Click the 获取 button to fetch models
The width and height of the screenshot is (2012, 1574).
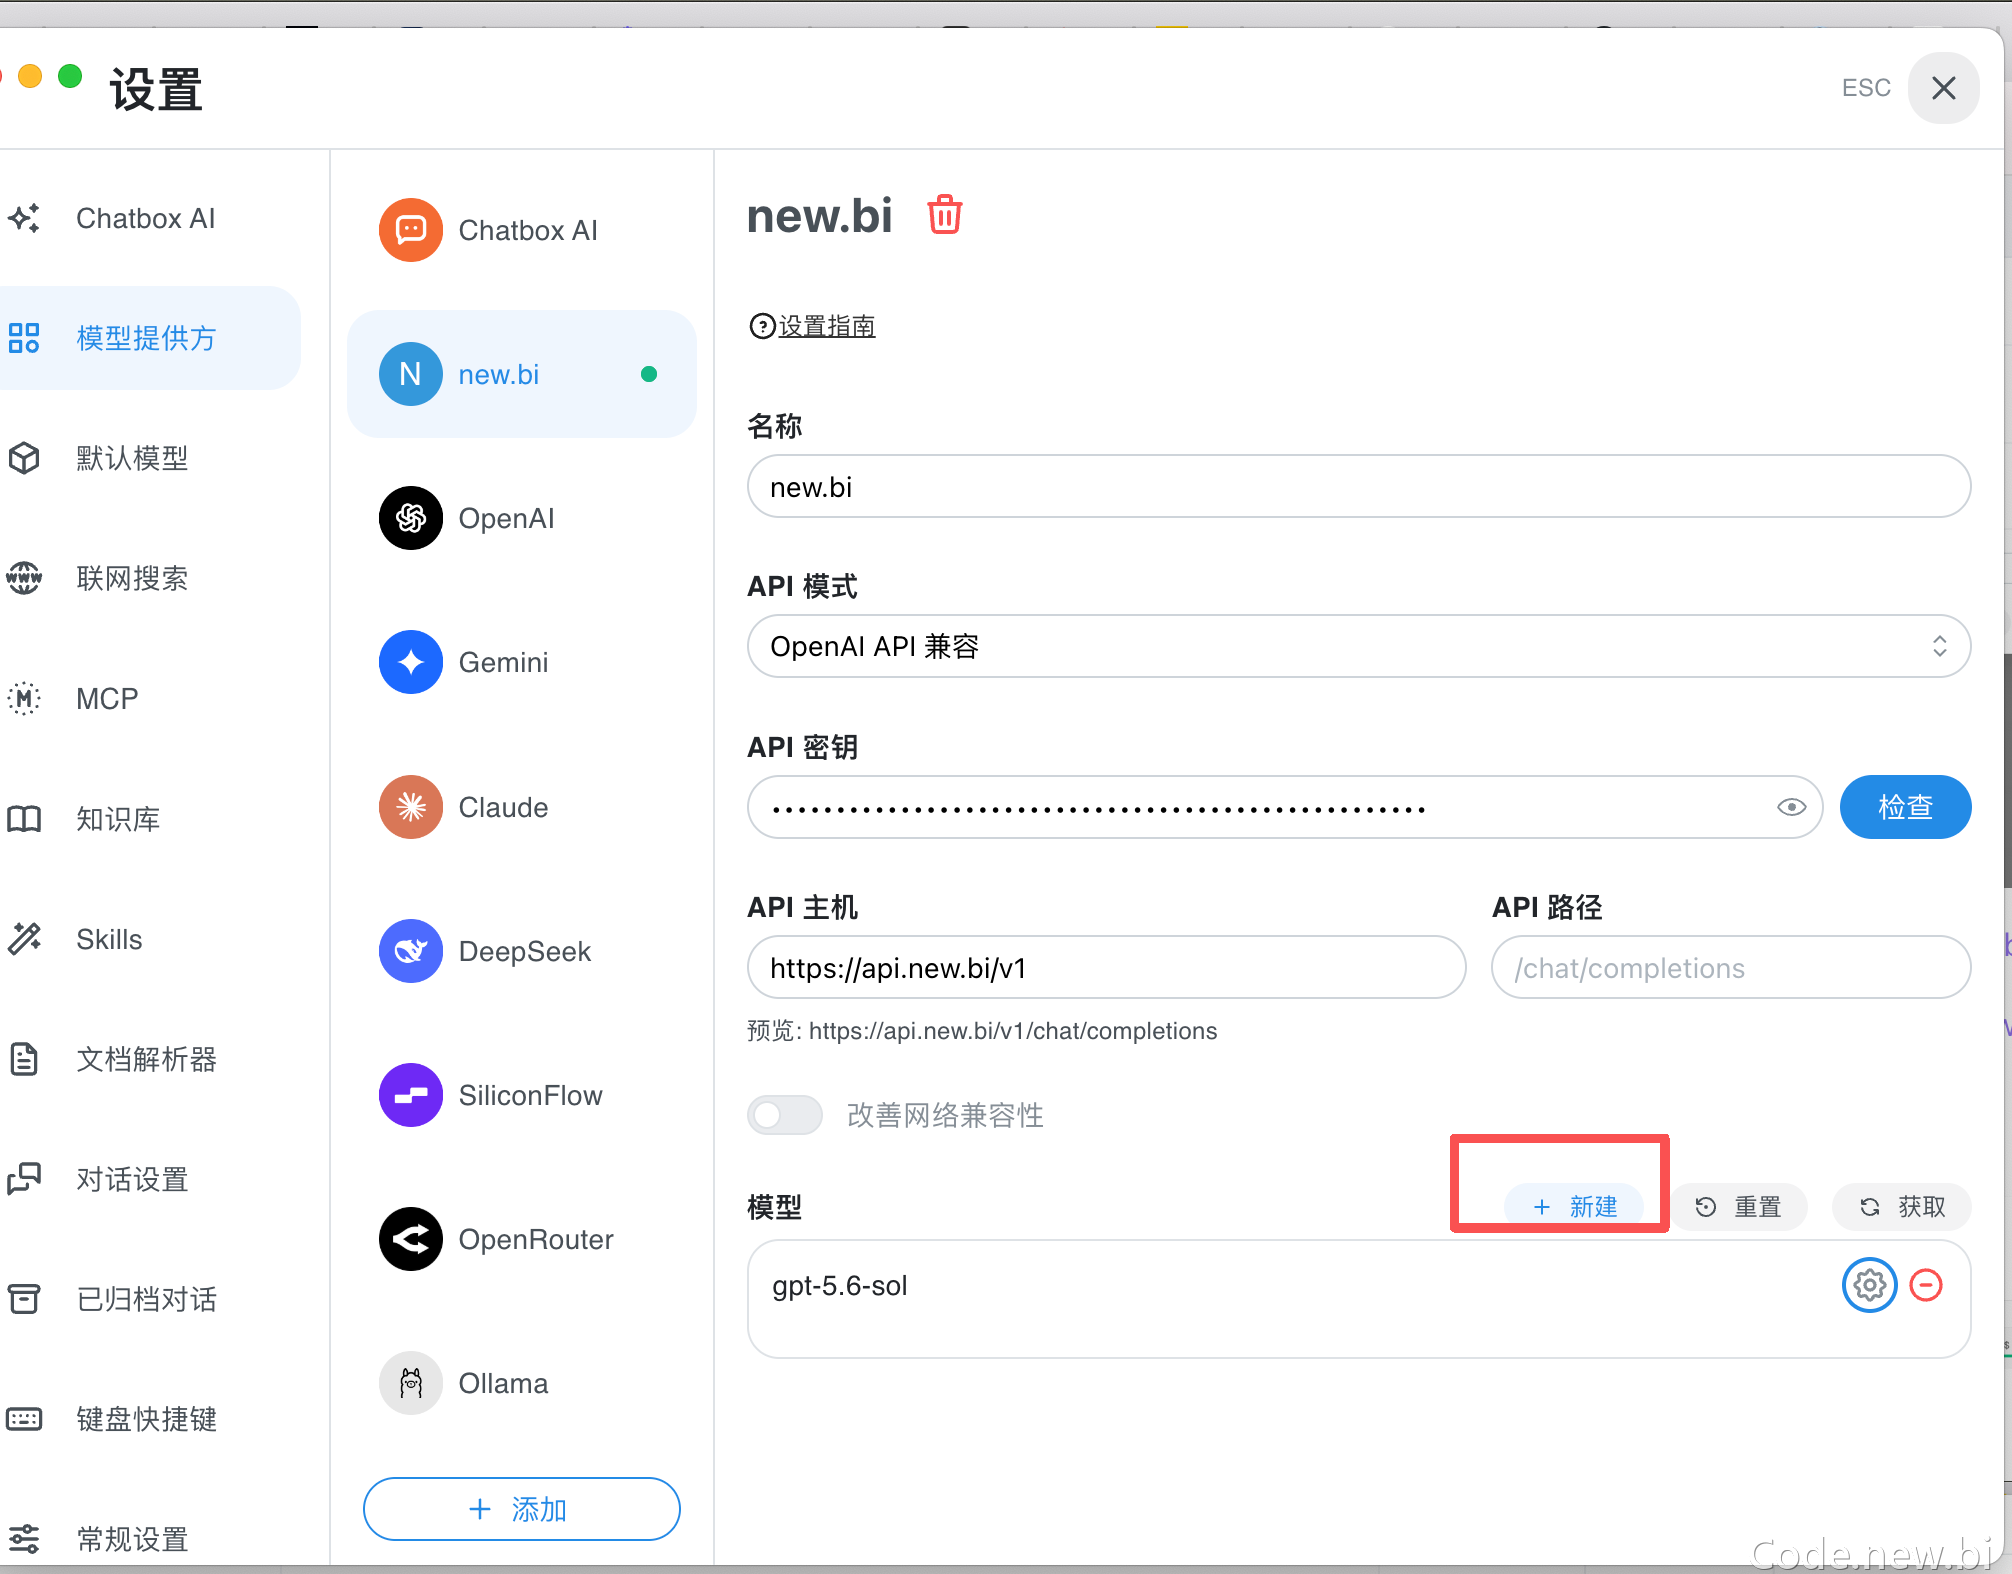(x=1902, y=1207)
